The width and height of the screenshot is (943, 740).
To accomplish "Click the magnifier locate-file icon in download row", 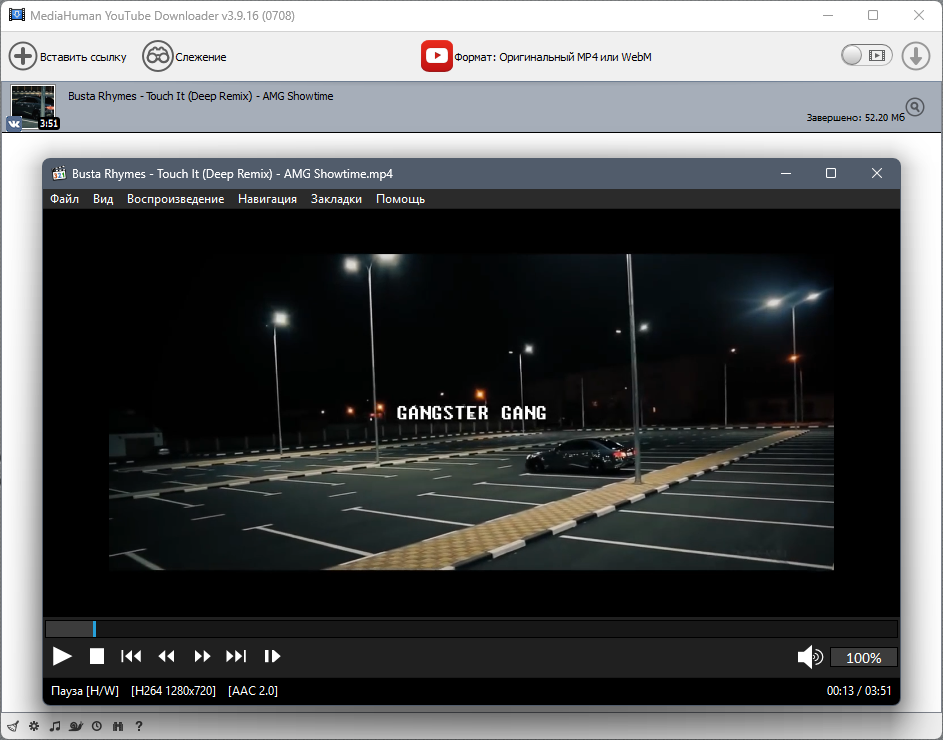I will (915, 107).
